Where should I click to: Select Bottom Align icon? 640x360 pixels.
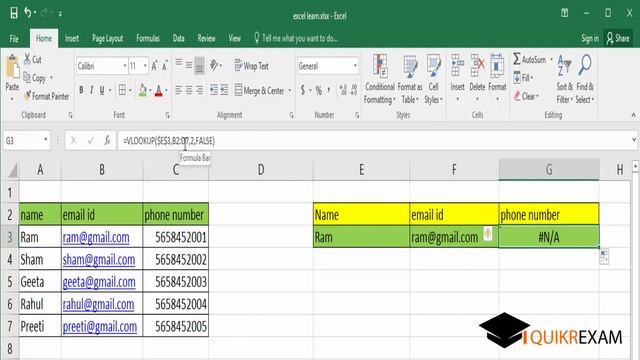point(199,65)
